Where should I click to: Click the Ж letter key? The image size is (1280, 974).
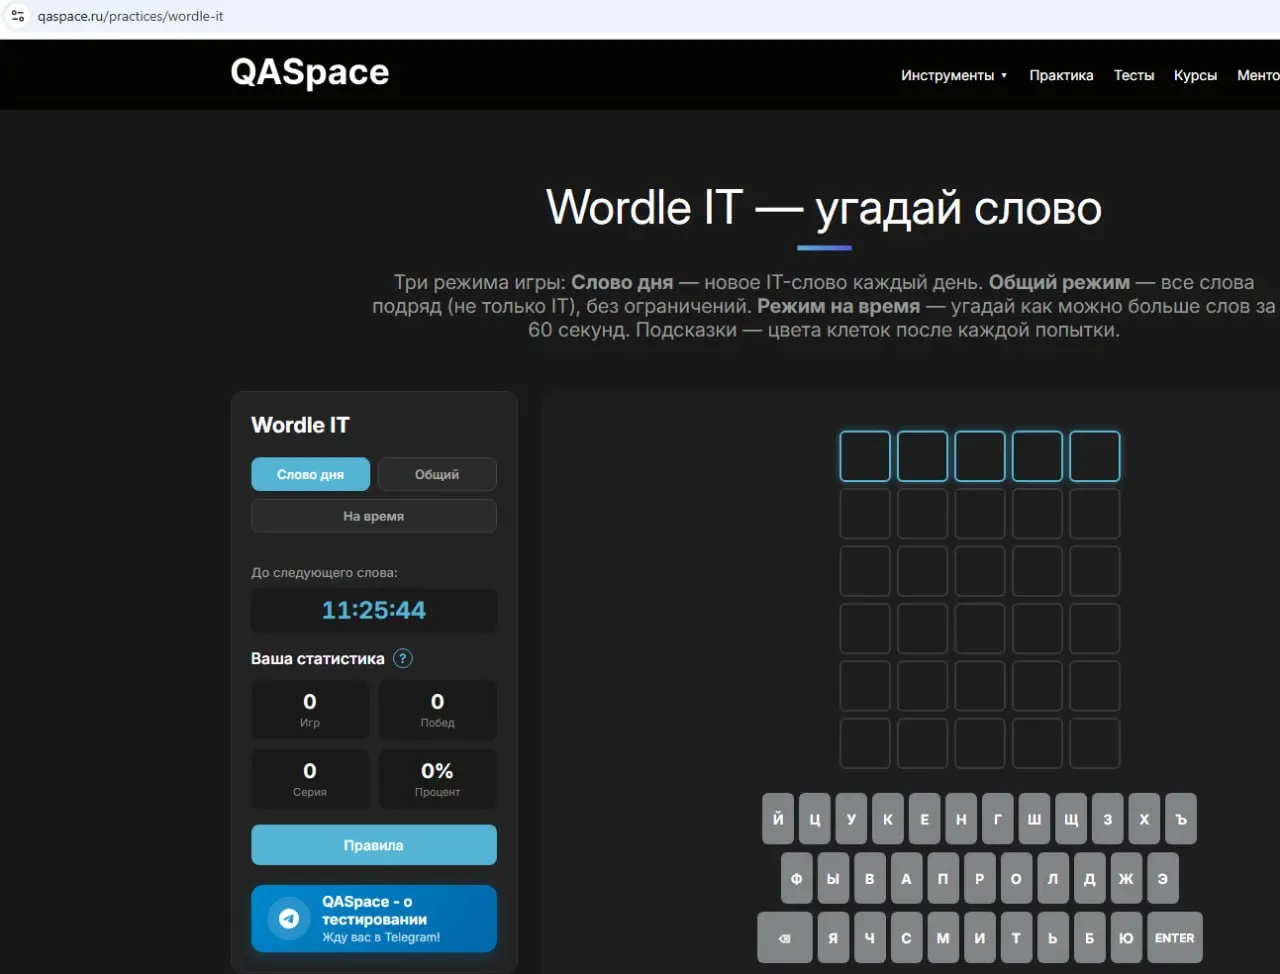(1126, 879)
